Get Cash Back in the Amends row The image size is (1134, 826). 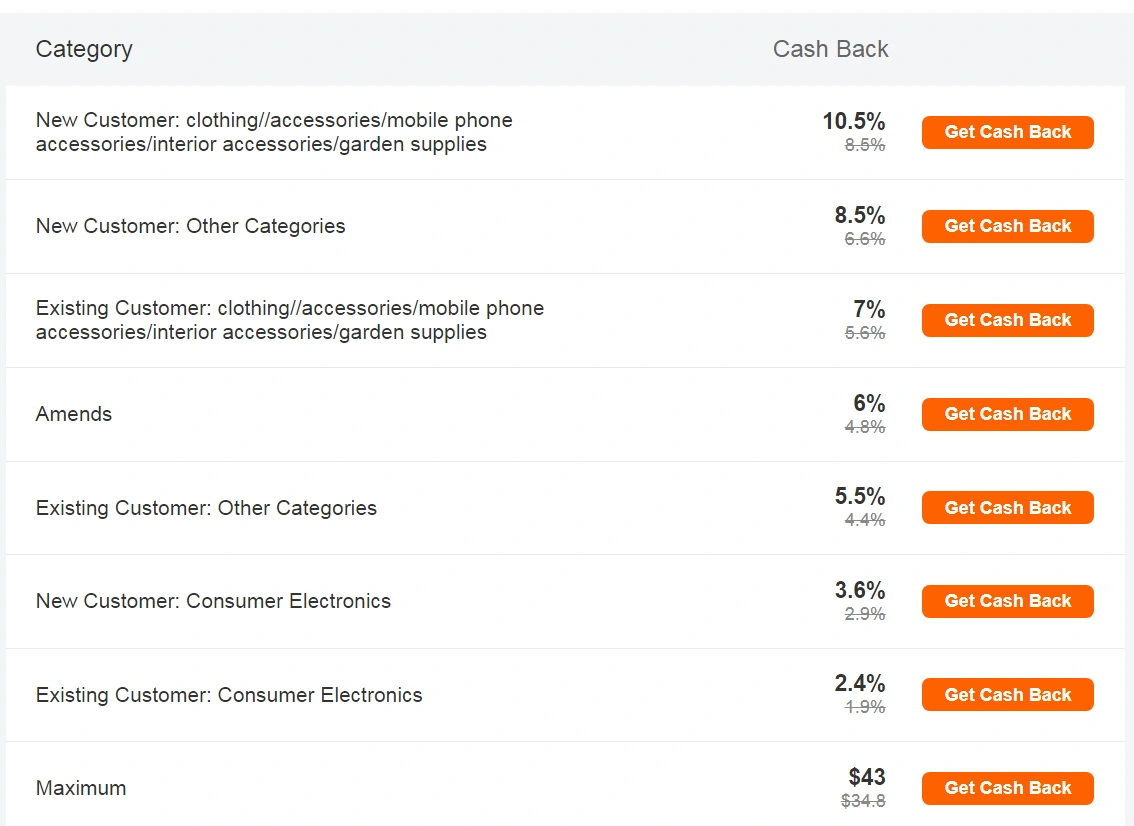coord(1007,414)
